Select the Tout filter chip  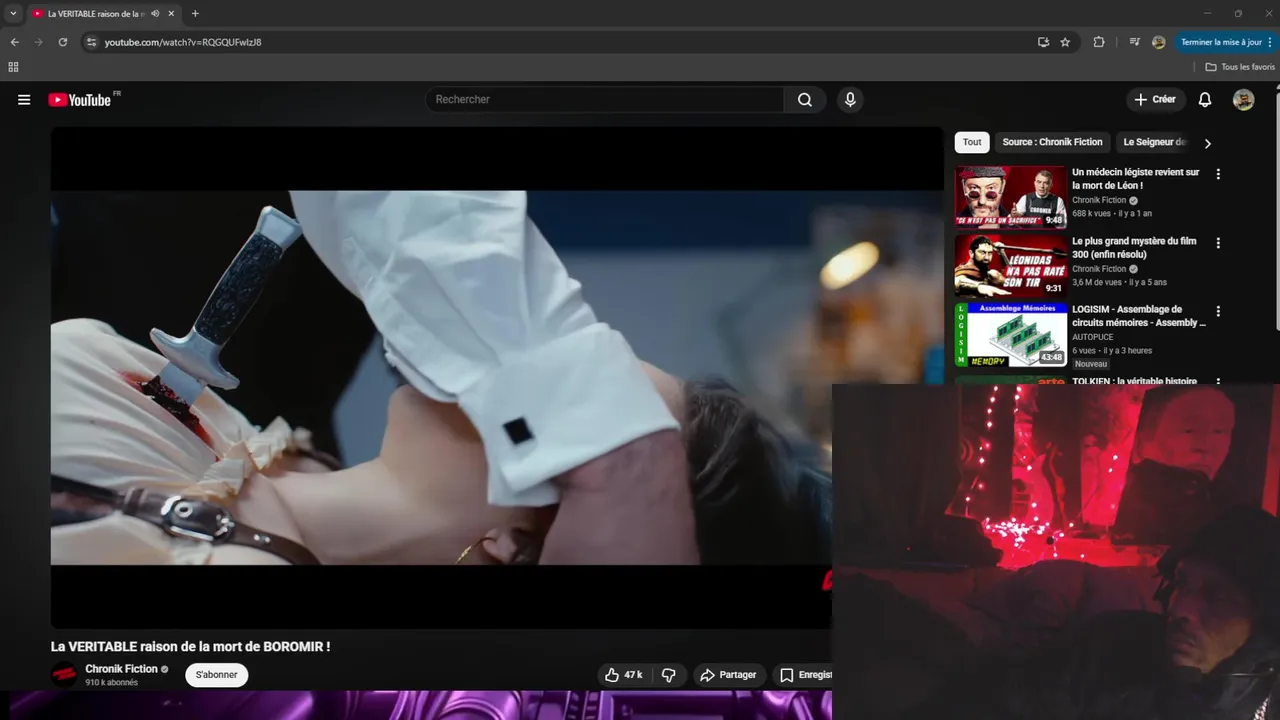point(972,142)
